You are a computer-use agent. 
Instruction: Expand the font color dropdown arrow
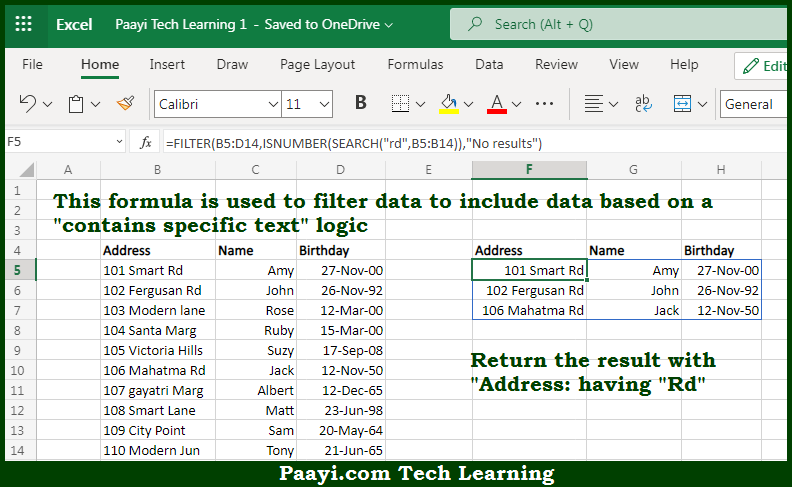(x=516, y=105)
